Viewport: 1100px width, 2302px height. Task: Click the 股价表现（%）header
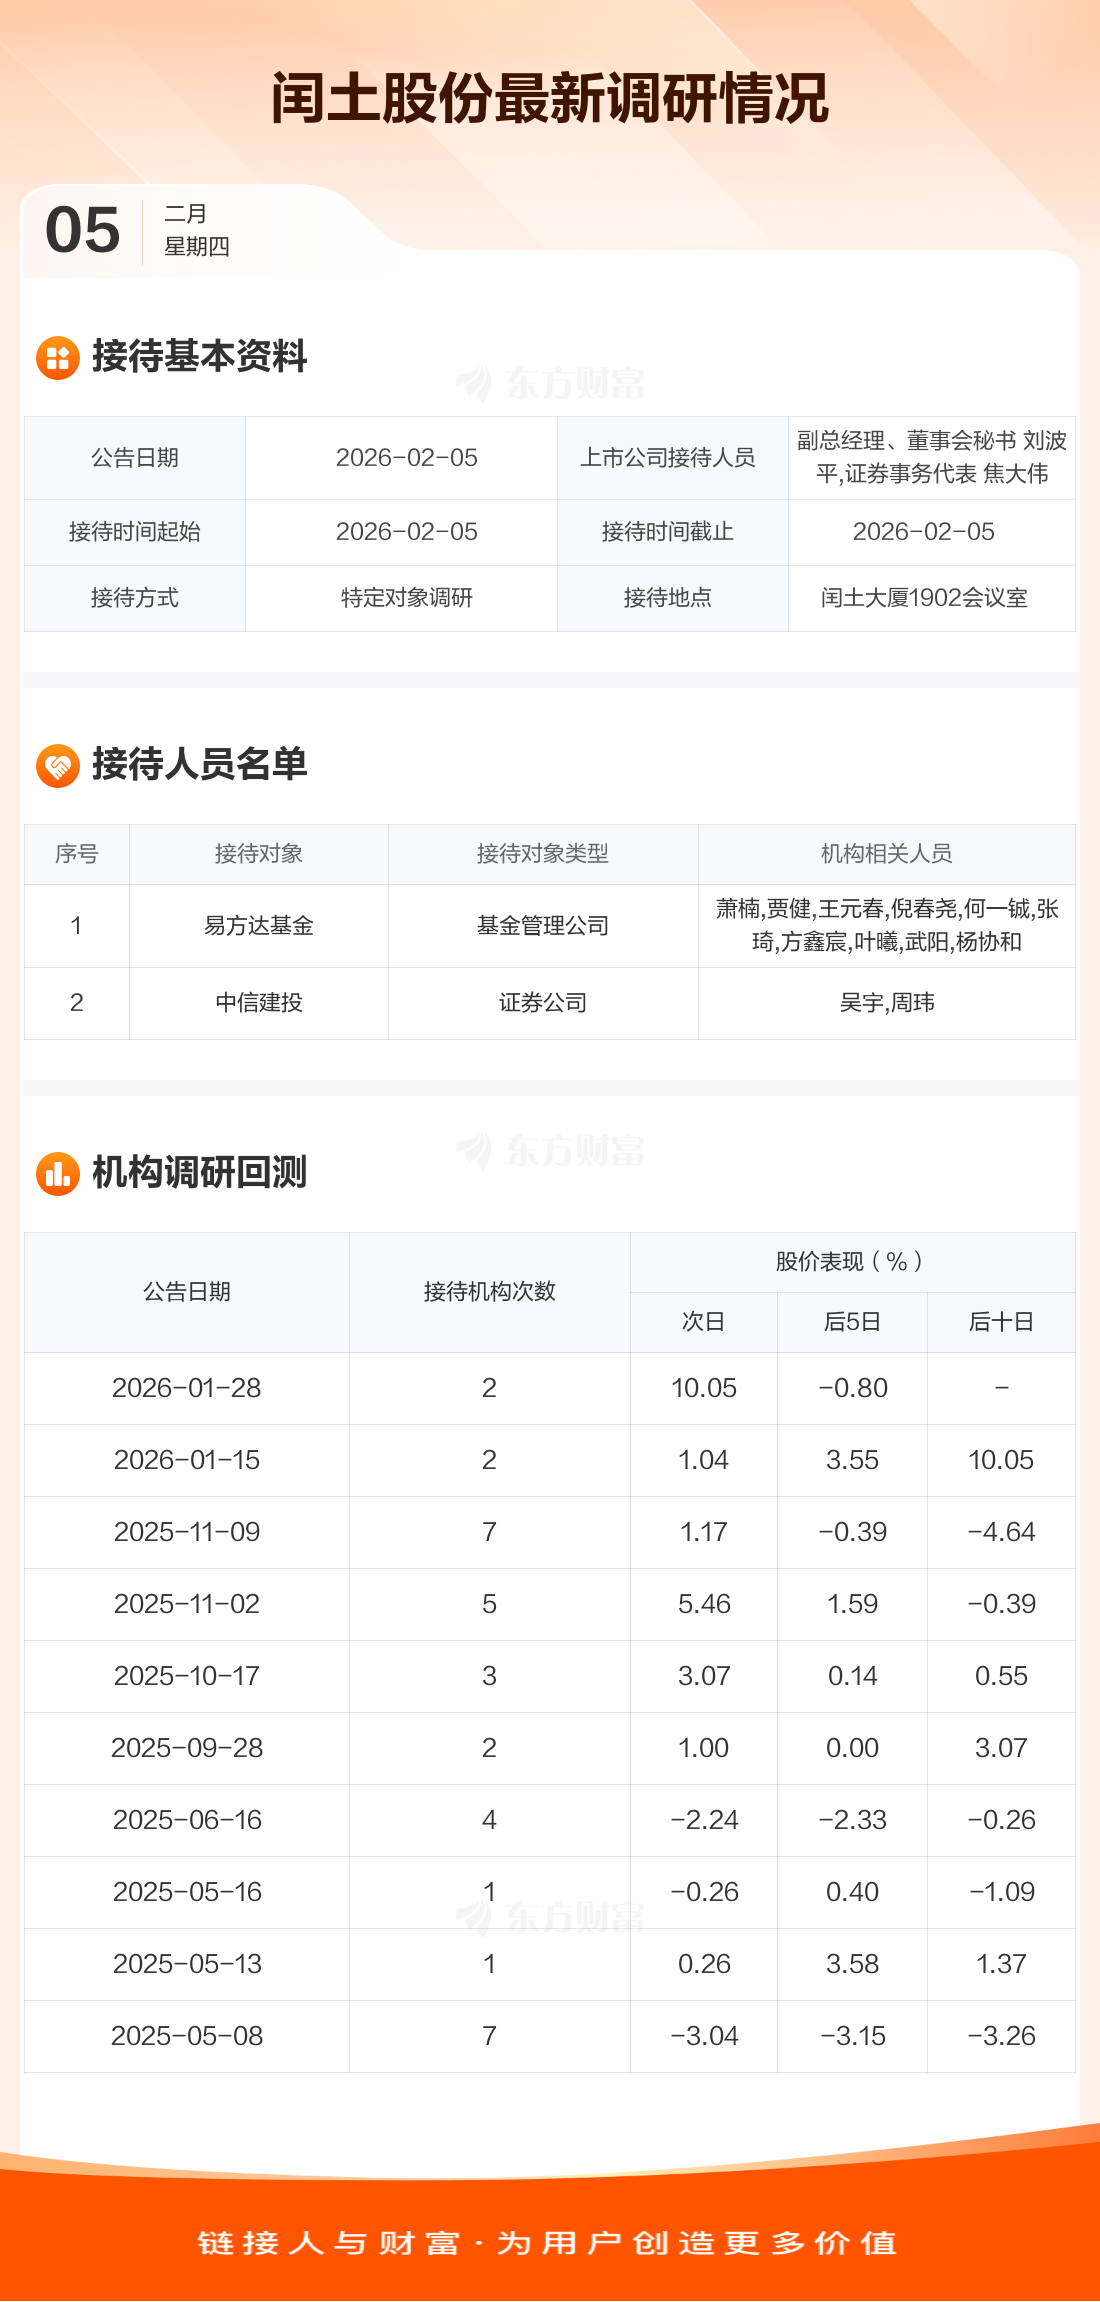[x=853, y=1262]
